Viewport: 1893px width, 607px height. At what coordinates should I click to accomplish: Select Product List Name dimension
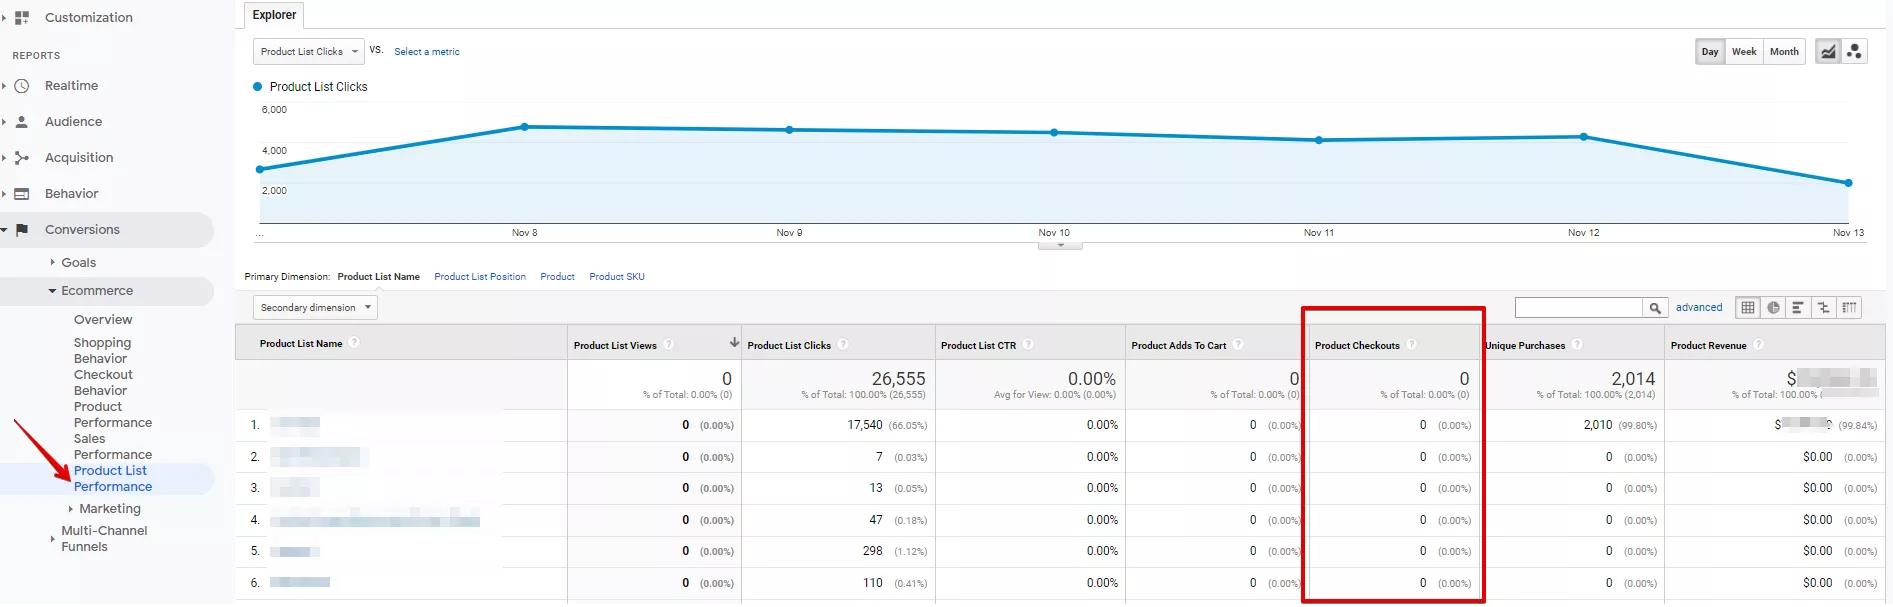tap(379, 277)
